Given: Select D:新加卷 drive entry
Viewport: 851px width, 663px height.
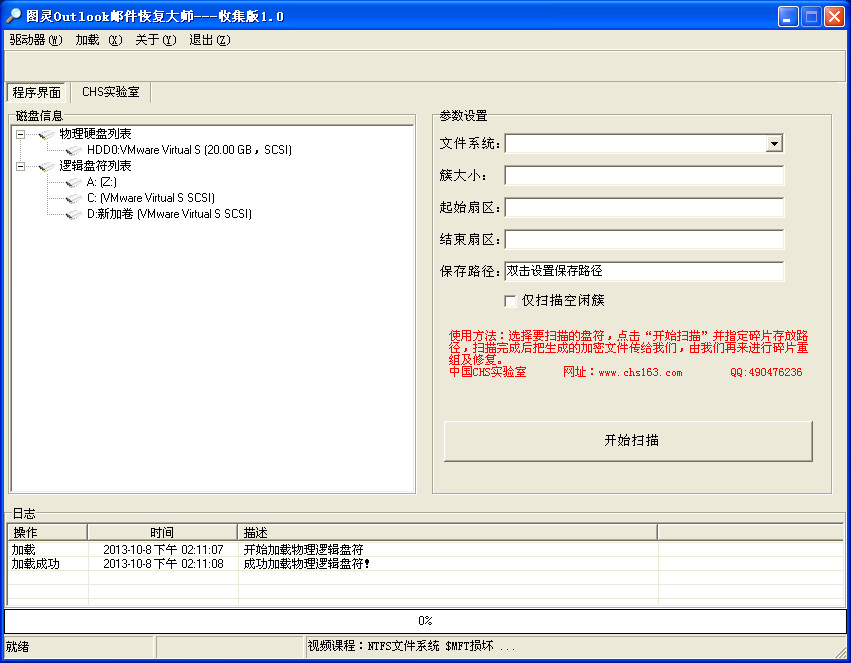Looking at the screenshot, I should point(169,214).
